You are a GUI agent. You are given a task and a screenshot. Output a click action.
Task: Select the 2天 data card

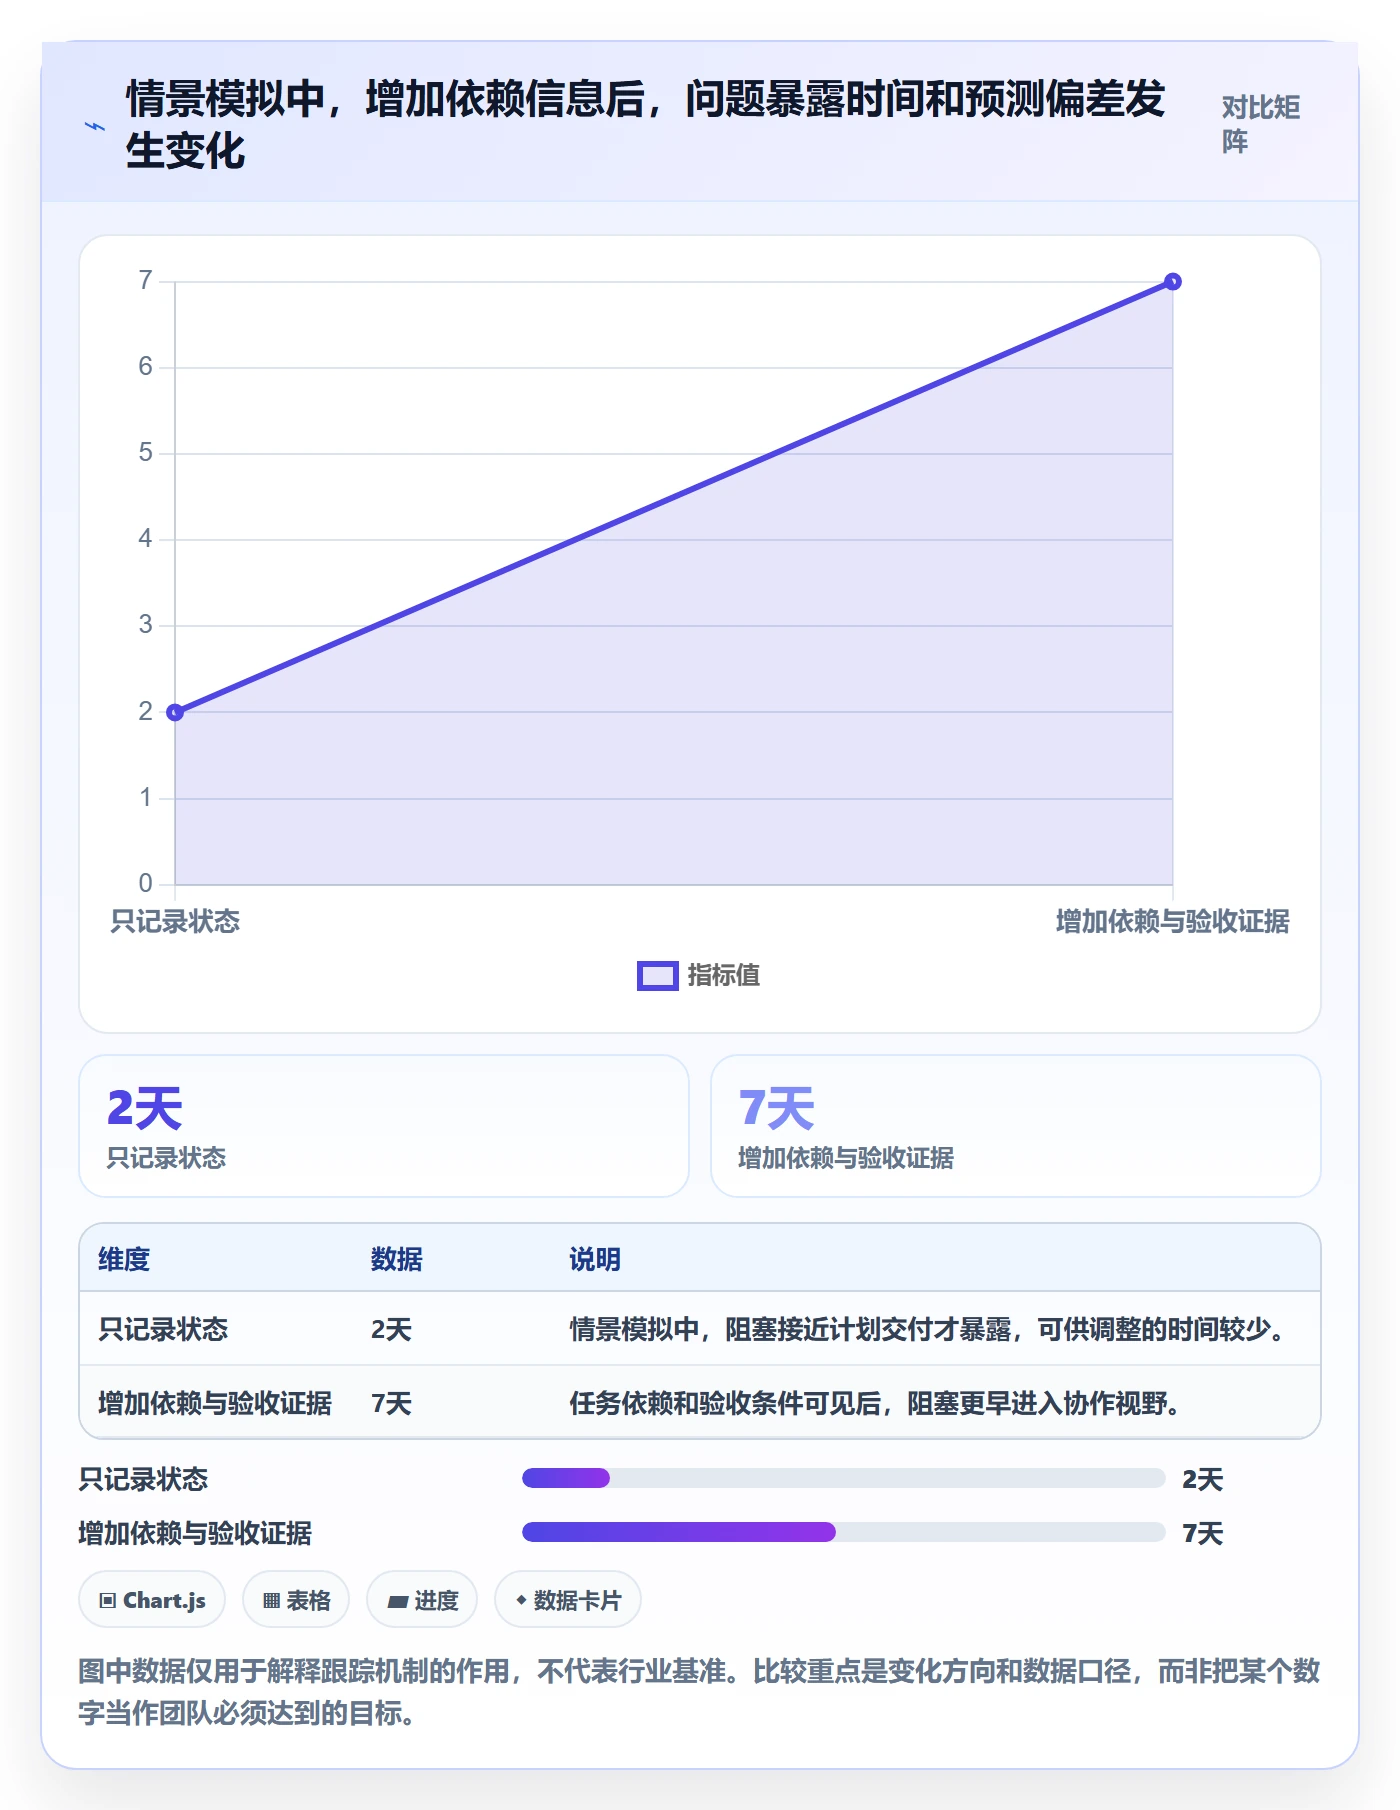click(x=384, y=1126)
